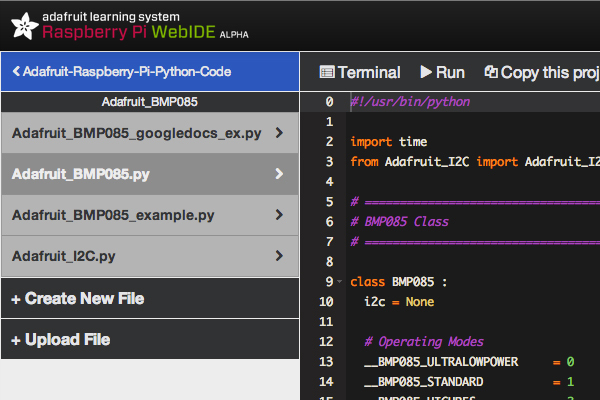Open Adafruit_I2C.py file

[x=63, y=256]
